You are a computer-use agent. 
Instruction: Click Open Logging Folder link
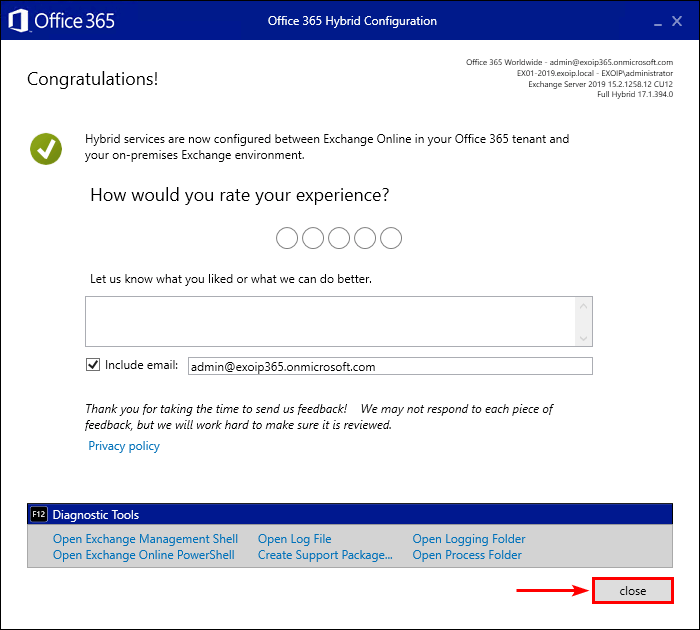(469, 539)
